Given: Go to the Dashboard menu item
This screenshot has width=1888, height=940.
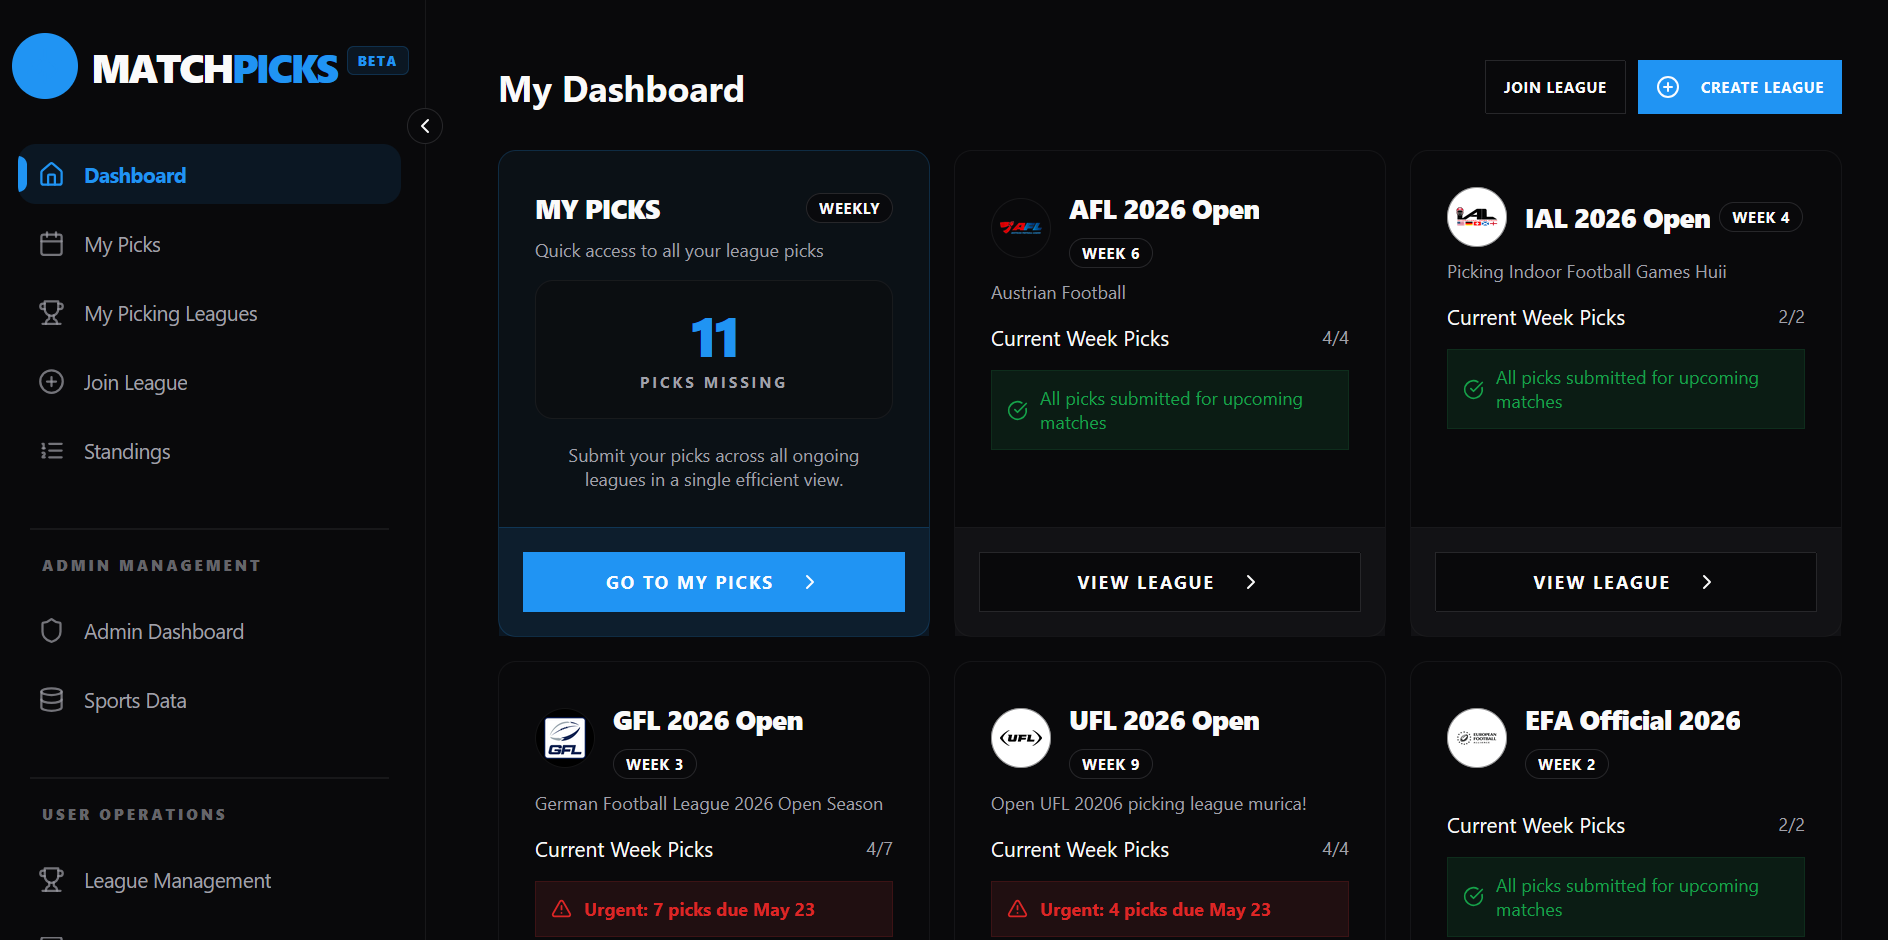Looking at the screenshot, I should pos(210,175).
